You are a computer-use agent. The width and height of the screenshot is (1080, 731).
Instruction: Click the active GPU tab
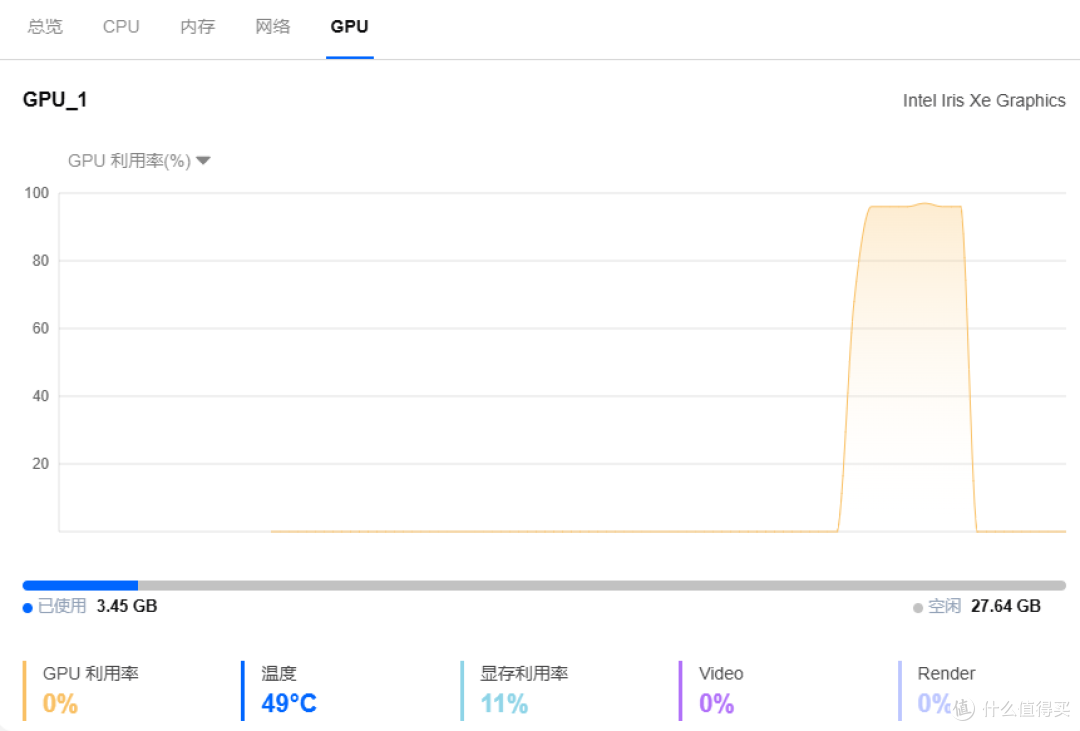coord(349,27)
